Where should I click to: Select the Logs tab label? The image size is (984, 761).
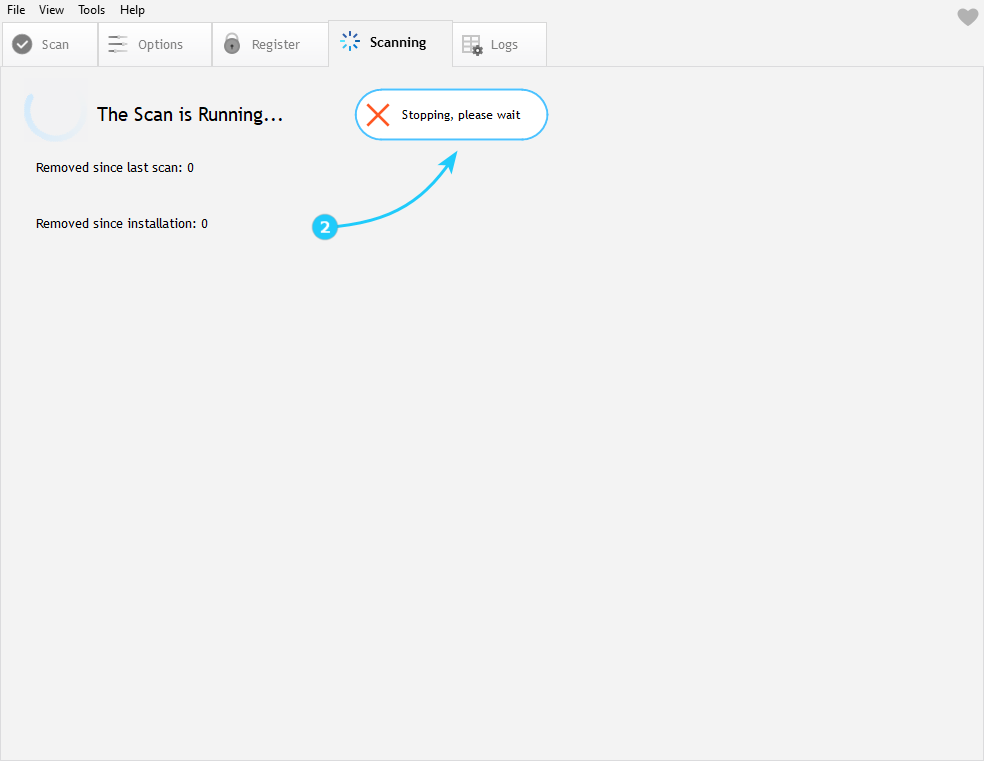point(504,45)
